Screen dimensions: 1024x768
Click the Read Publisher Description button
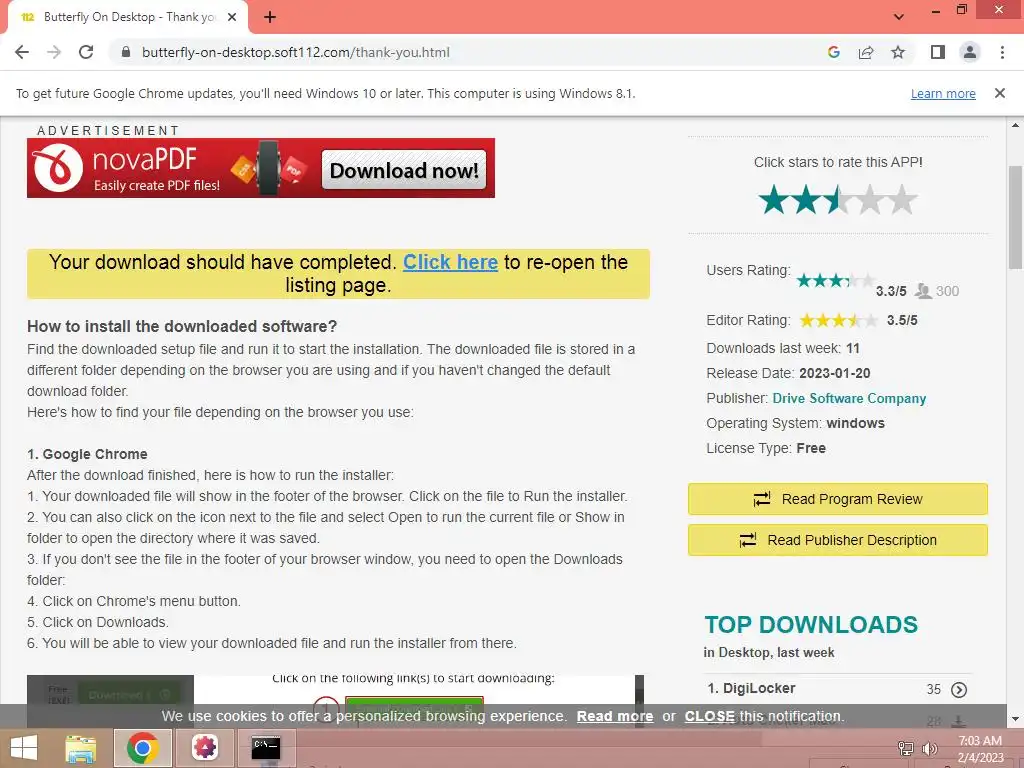click(837, 540)
